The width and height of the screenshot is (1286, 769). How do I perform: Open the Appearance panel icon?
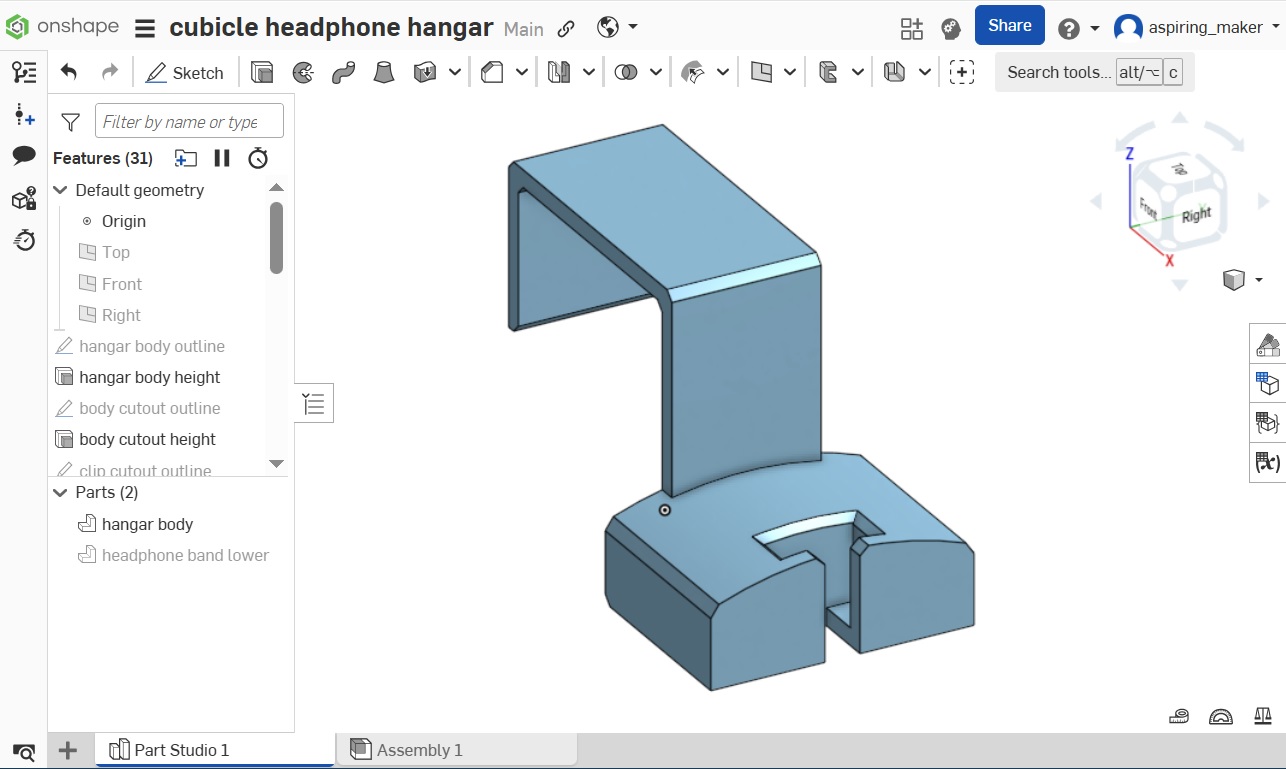click(x=1268, y=346)
